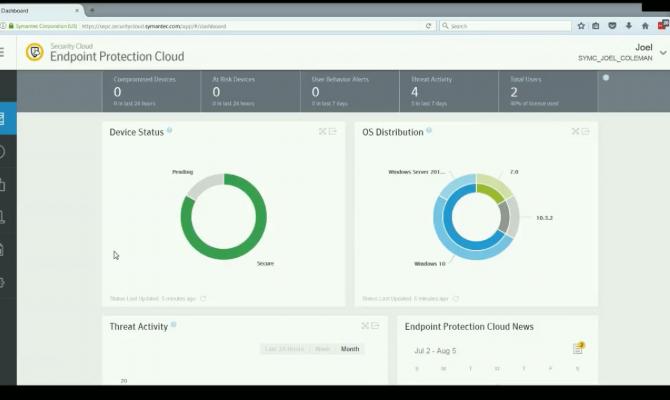Switch to the Dashboard browser tab
The height and width of the screenshot is (400, 670).
38,10
